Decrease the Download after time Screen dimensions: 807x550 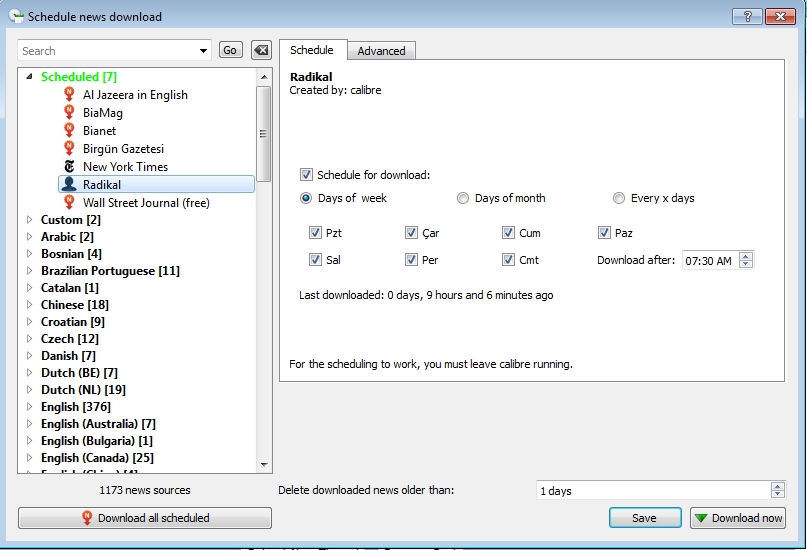pyautogui.click(x=746, y=264)
